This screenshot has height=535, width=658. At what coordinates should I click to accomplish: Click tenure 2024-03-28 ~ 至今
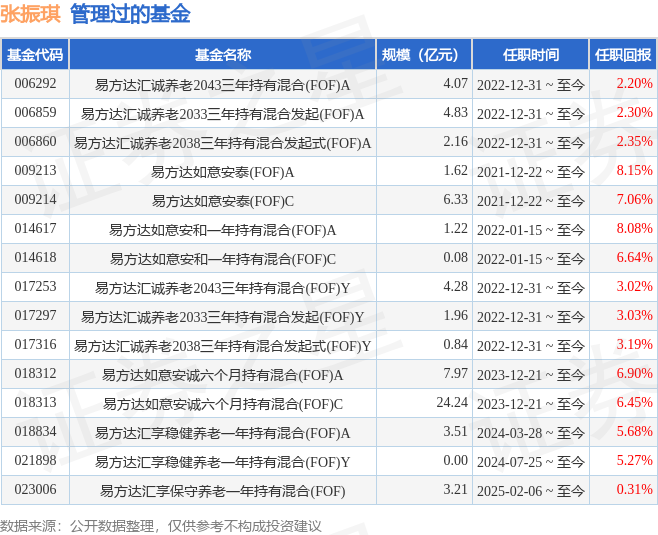pyautogui.click(x=531, y=433)
